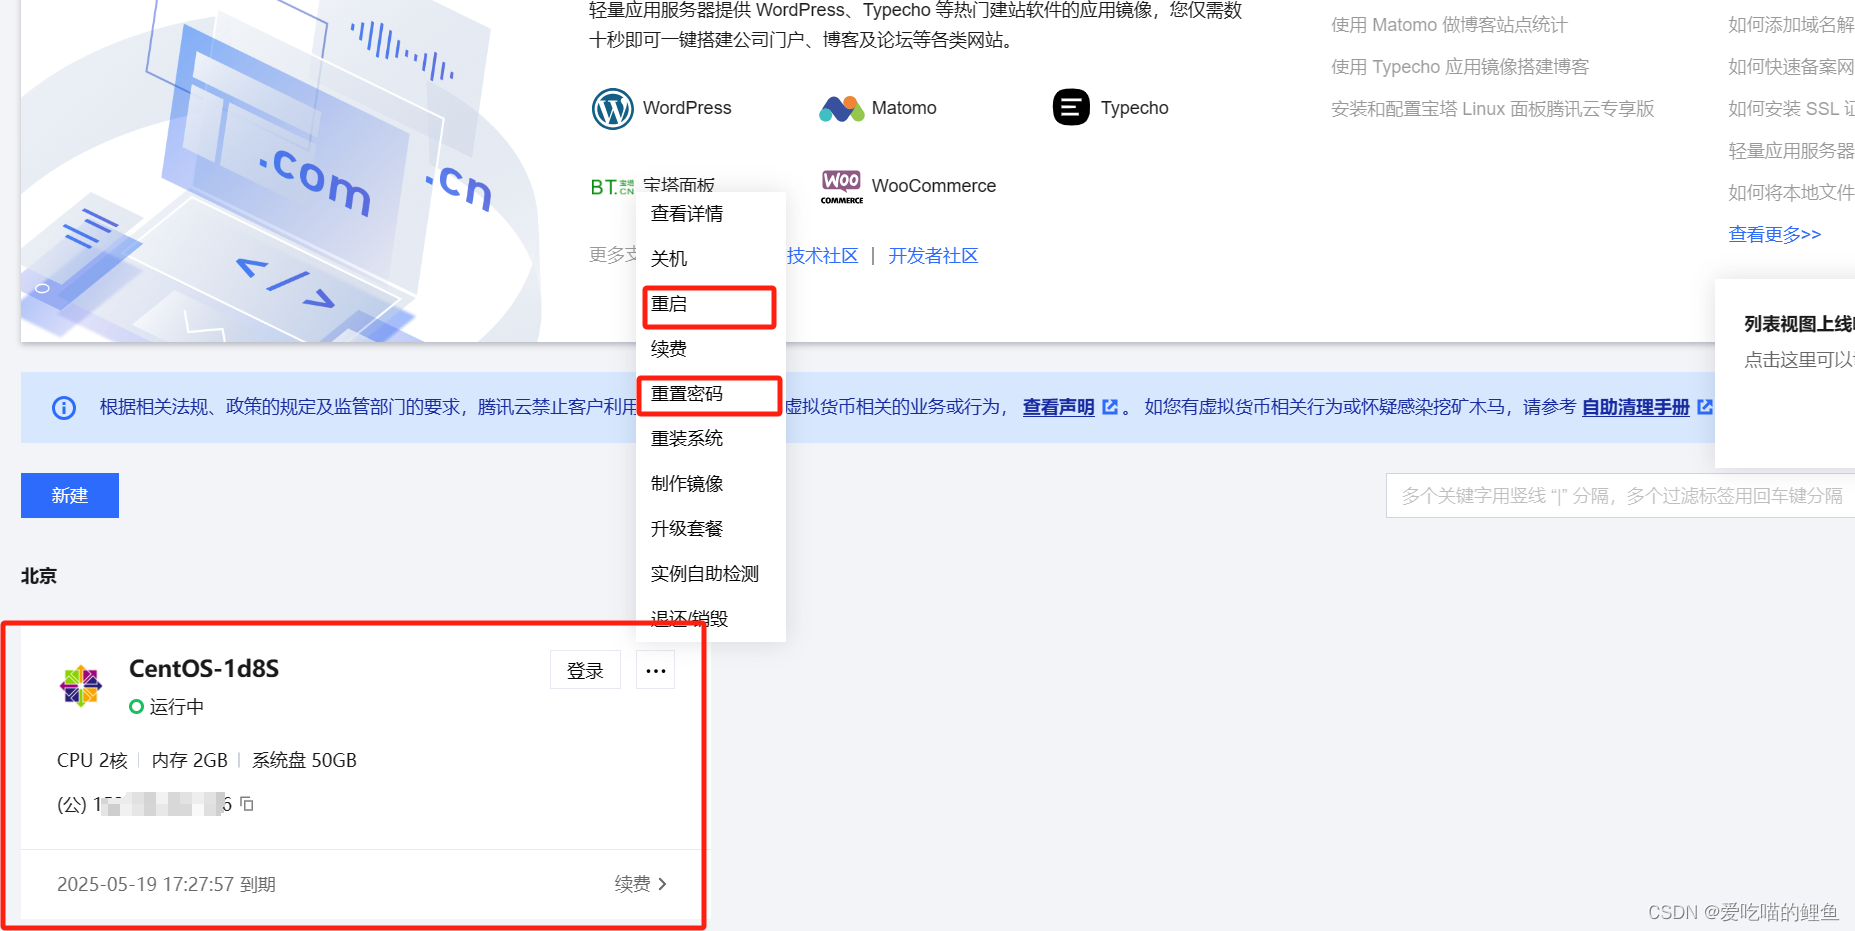Click the 新建 create button
Screen dimensions: 1855x931
69,495
